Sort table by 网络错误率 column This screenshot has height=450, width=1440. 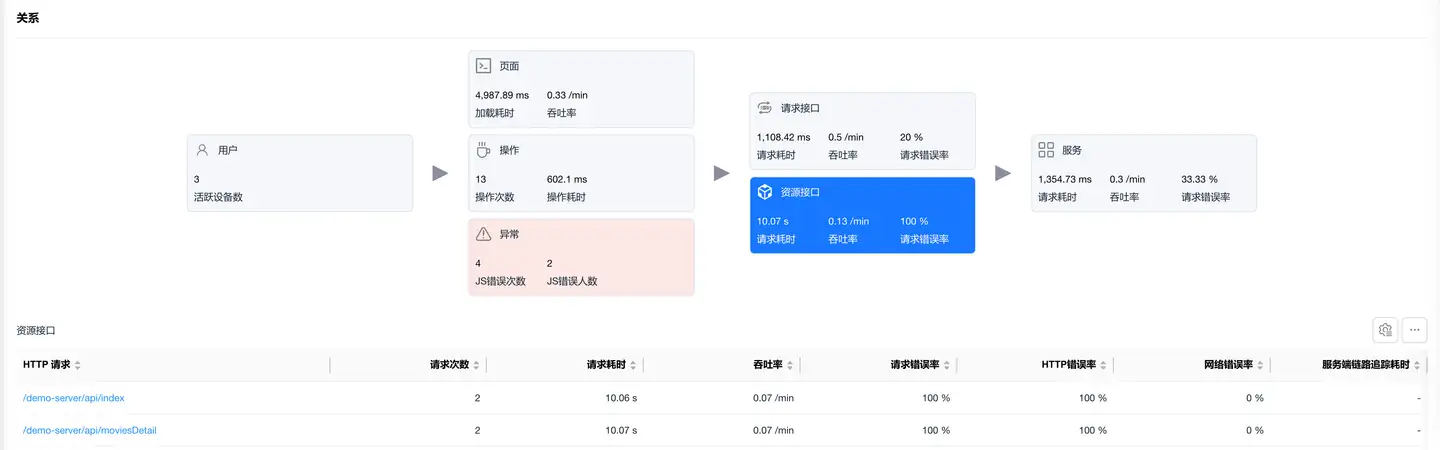(1261, 365)
